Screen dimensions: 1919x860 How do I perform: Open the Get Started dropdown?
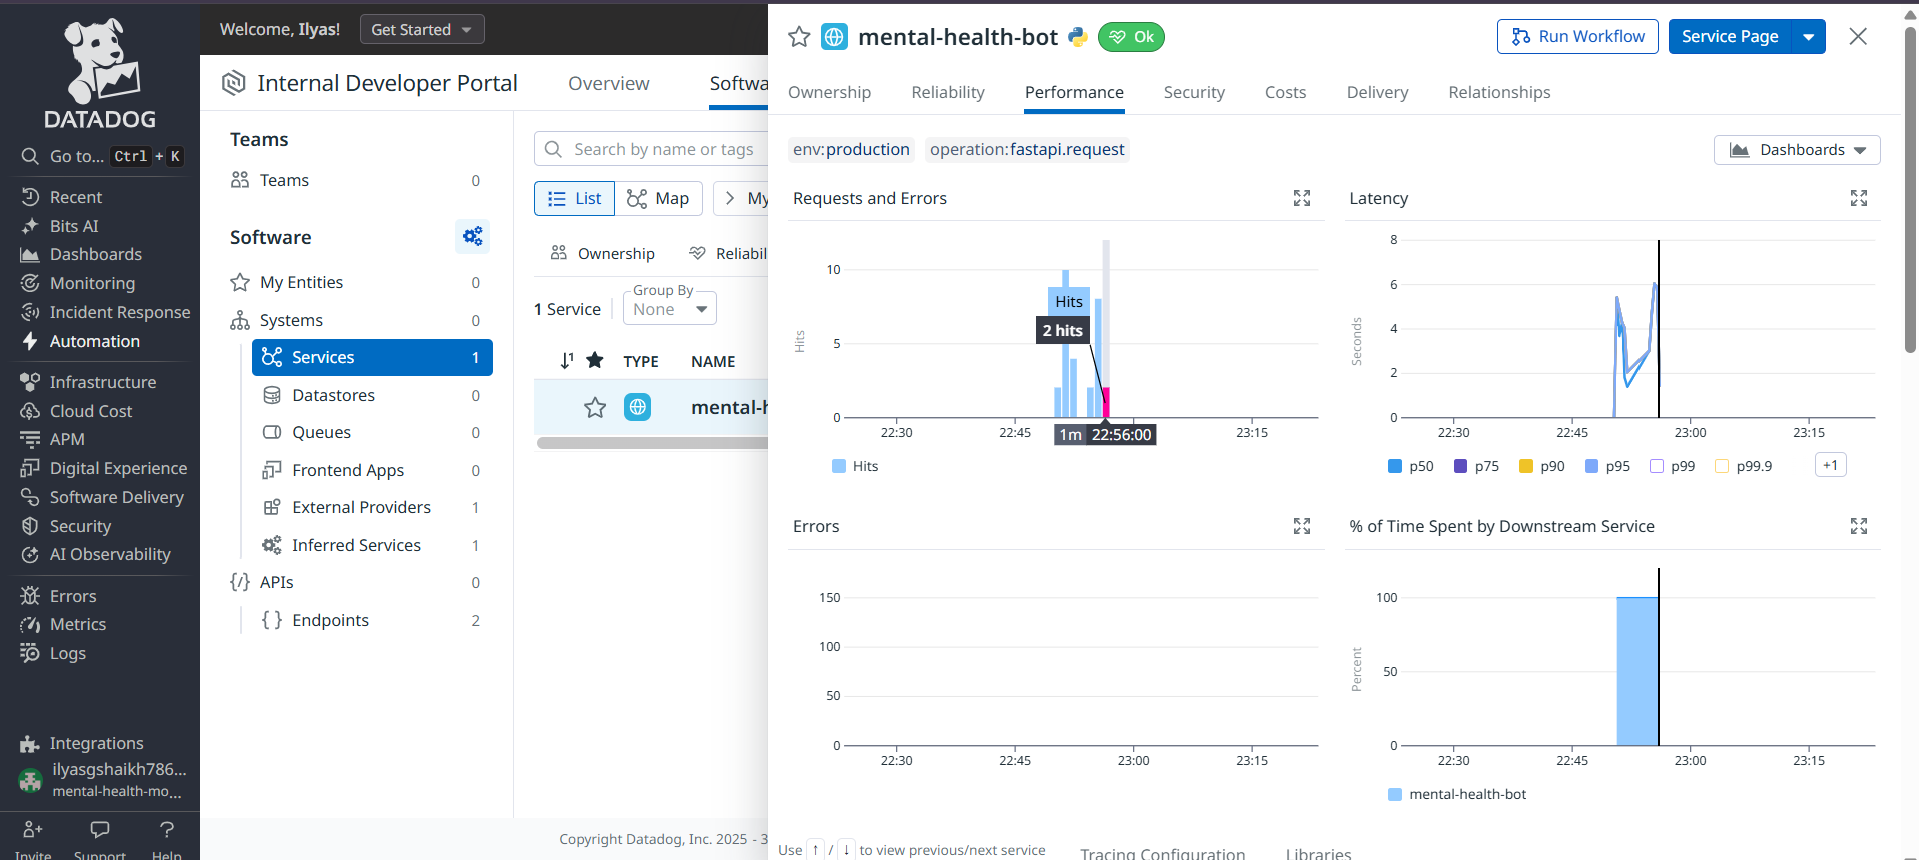point(422,29)
